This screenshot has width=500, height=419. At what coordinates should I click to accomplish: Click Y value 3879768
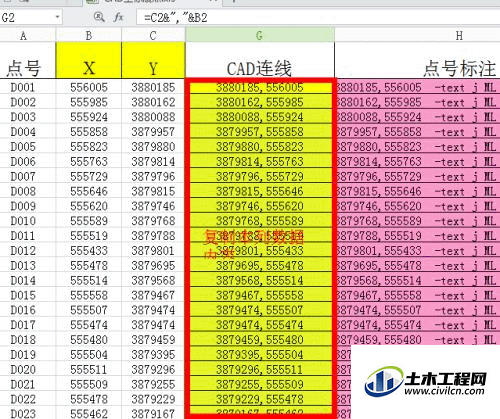click(x=153, y=221)
